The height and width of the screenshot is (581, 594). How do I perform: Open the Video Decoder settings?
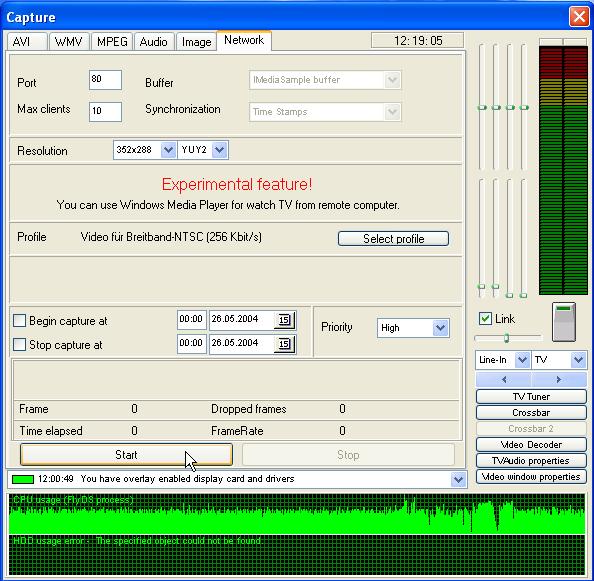click(x=531, y=444)
